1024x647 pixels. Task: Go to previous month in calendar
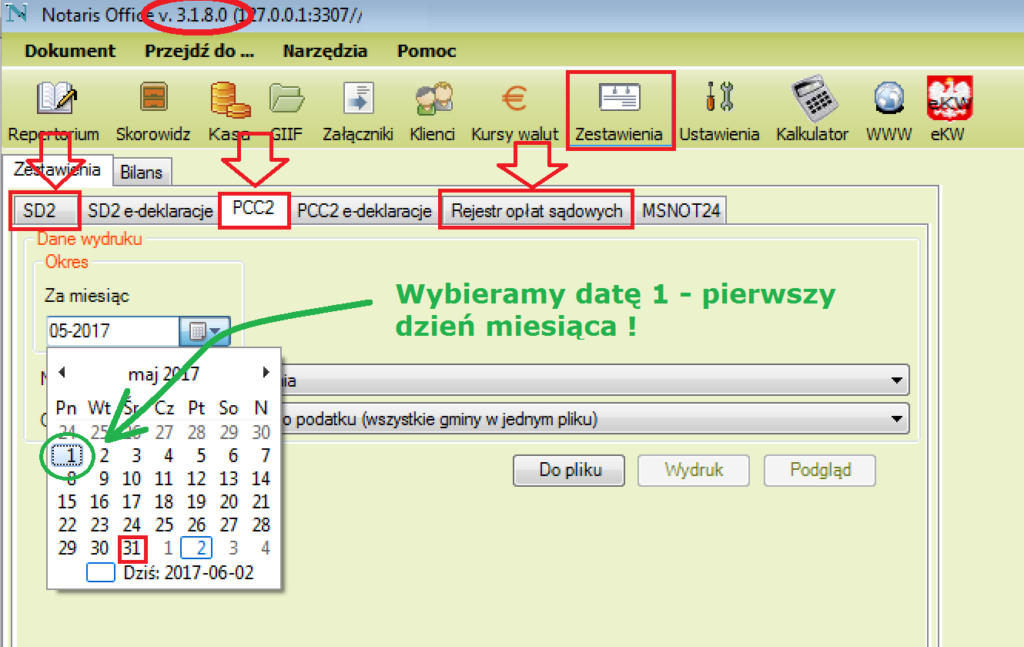point(62,372)
